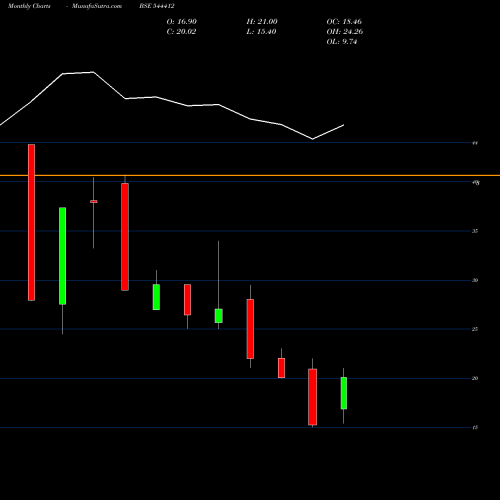
Task: Click the tallest red candle reaching 44
Action: tap(31, 222)
